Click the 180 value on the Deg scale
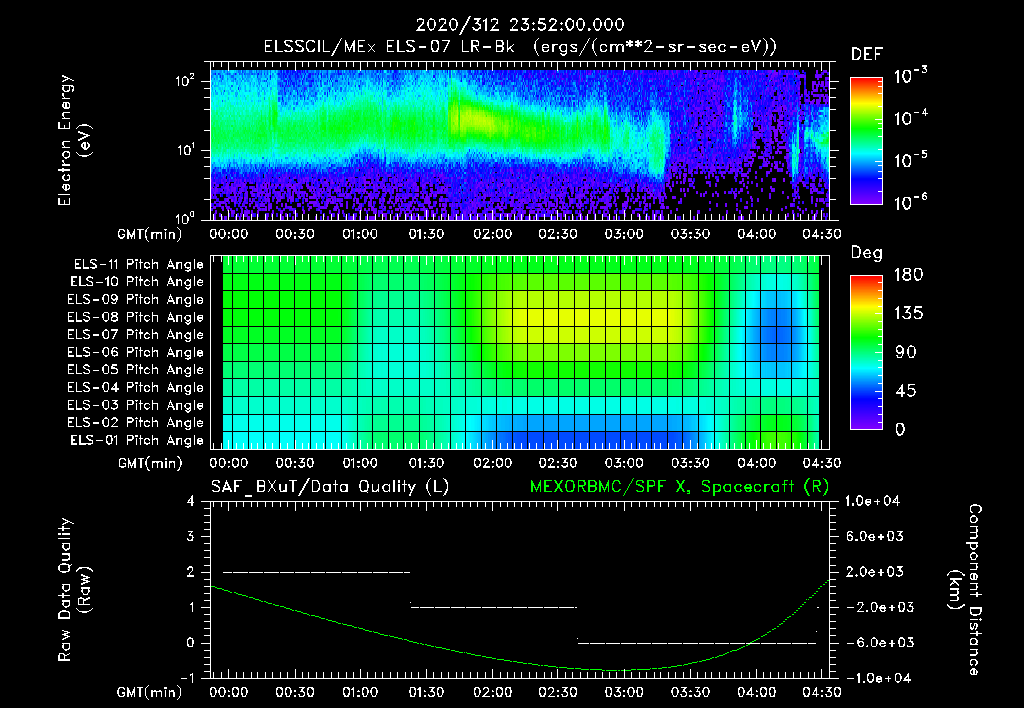This screenshot has height=708, width=1024. 908,275
